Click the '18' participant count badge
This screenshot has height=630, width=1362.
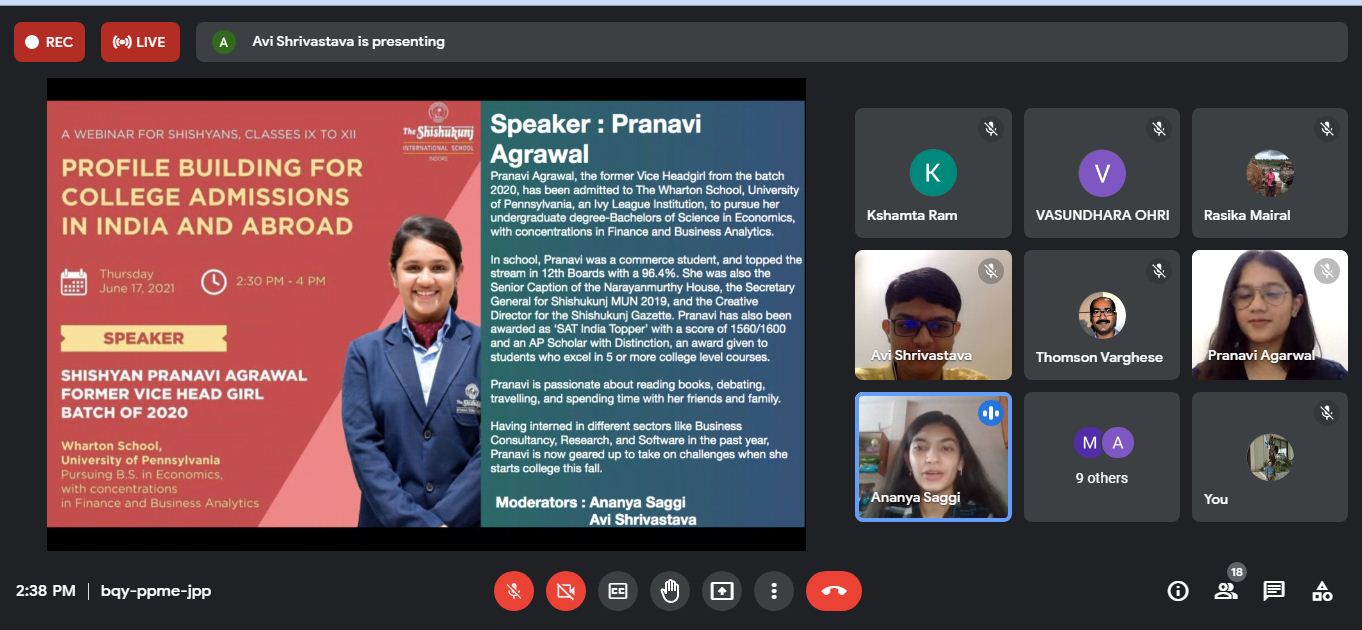(x=1237, y=572)
